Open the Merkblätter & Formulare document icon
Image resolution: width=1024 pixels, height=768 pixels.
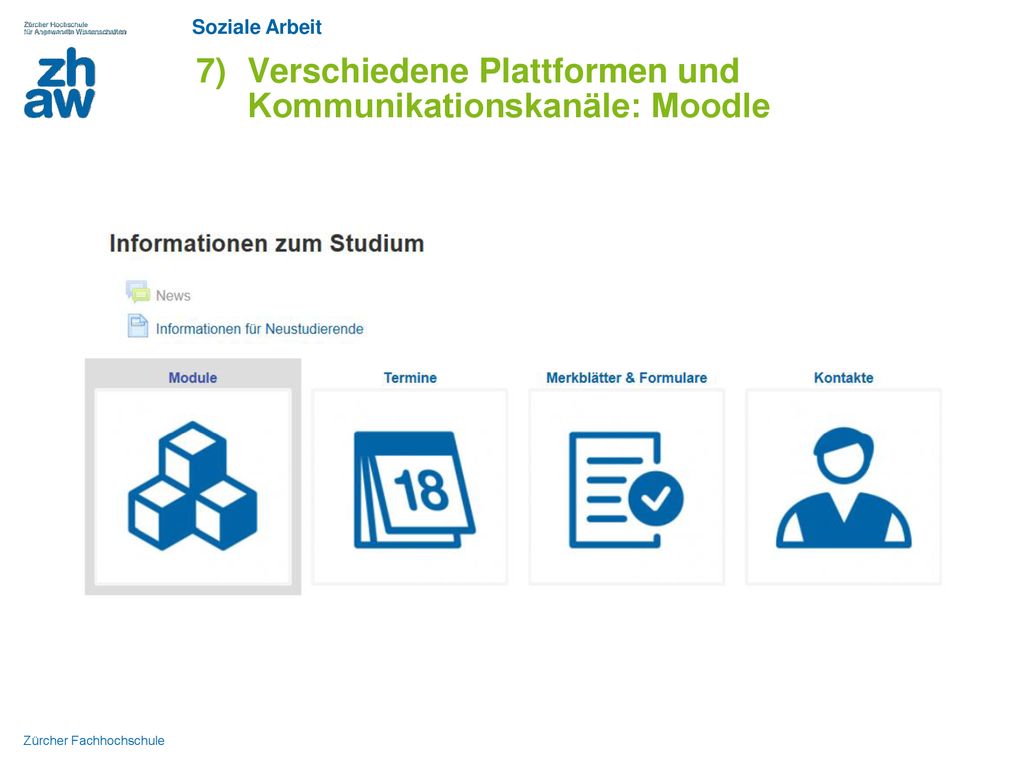pyautogui.click(x=627, y=487)
